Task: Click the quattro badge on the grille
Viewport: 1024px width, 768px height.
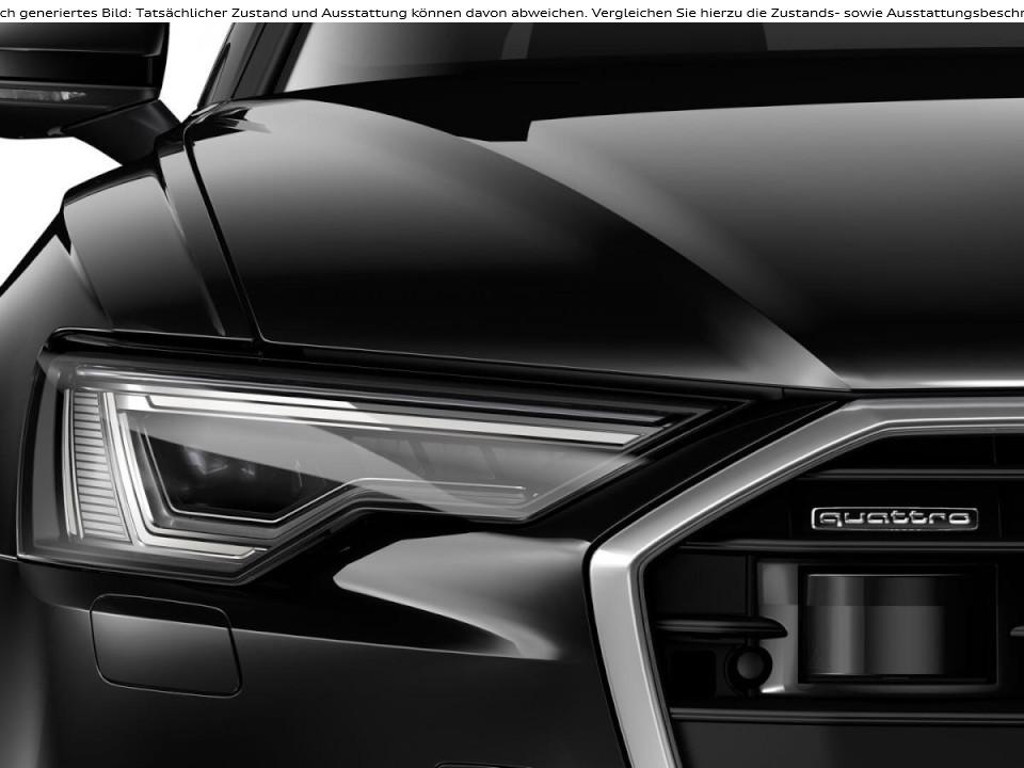Action: (x=893, y=518)
